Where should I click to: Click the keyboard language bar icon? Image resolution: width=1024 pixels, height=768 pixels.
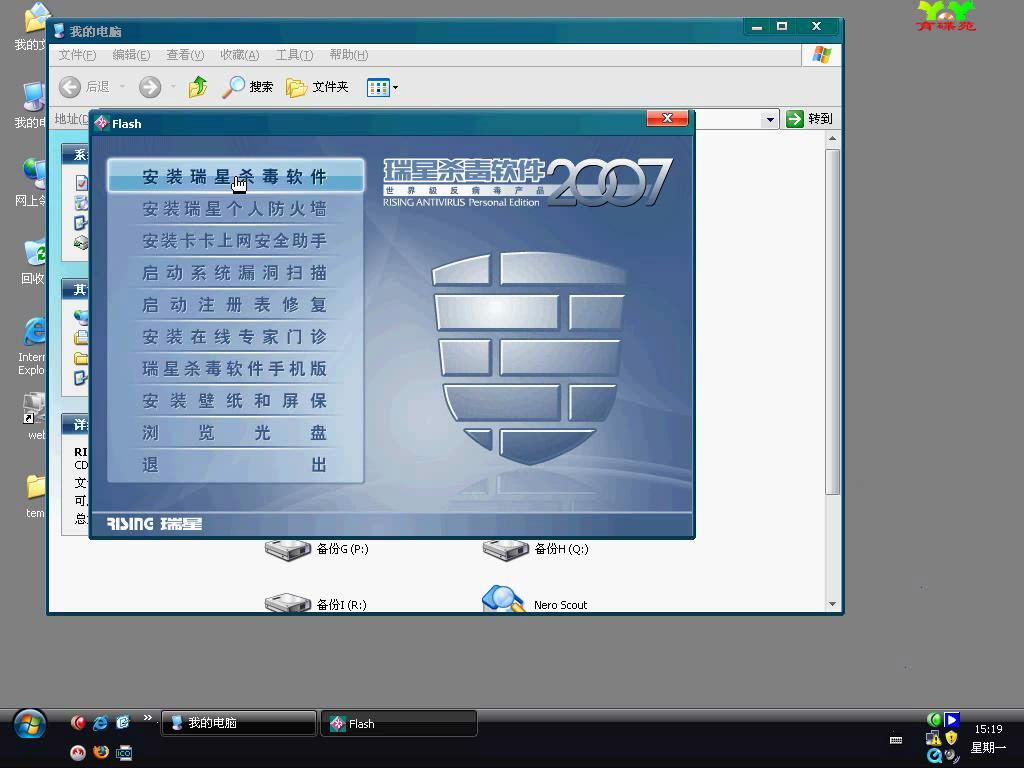coord(896,740)
